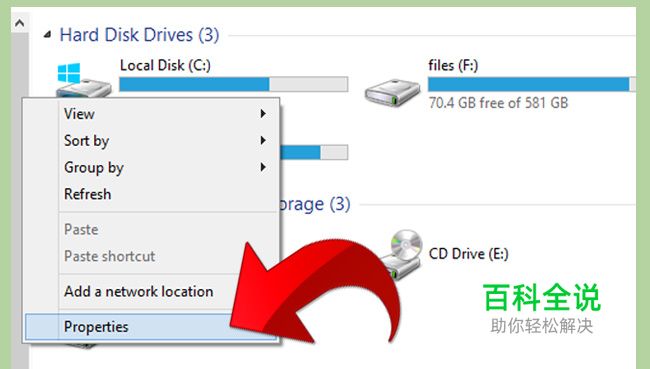Click the CD Drive (E:) label
Screen dimensions: 650x369
pyautogui.click(x=468, y=254)
